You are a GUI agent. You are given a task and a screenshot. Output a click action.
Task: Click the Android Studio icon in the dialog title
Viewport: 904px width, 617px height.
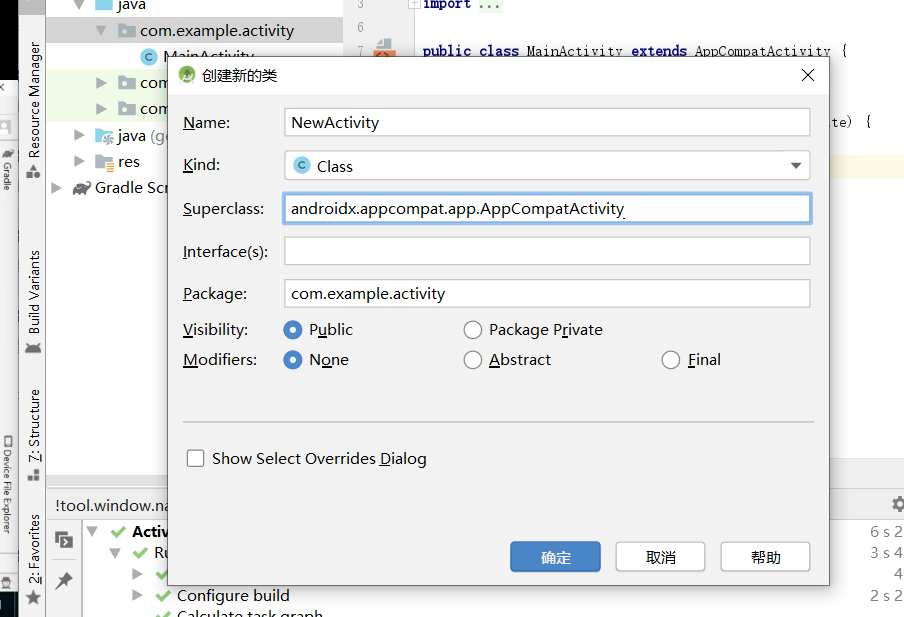click(x=187, y=75)
